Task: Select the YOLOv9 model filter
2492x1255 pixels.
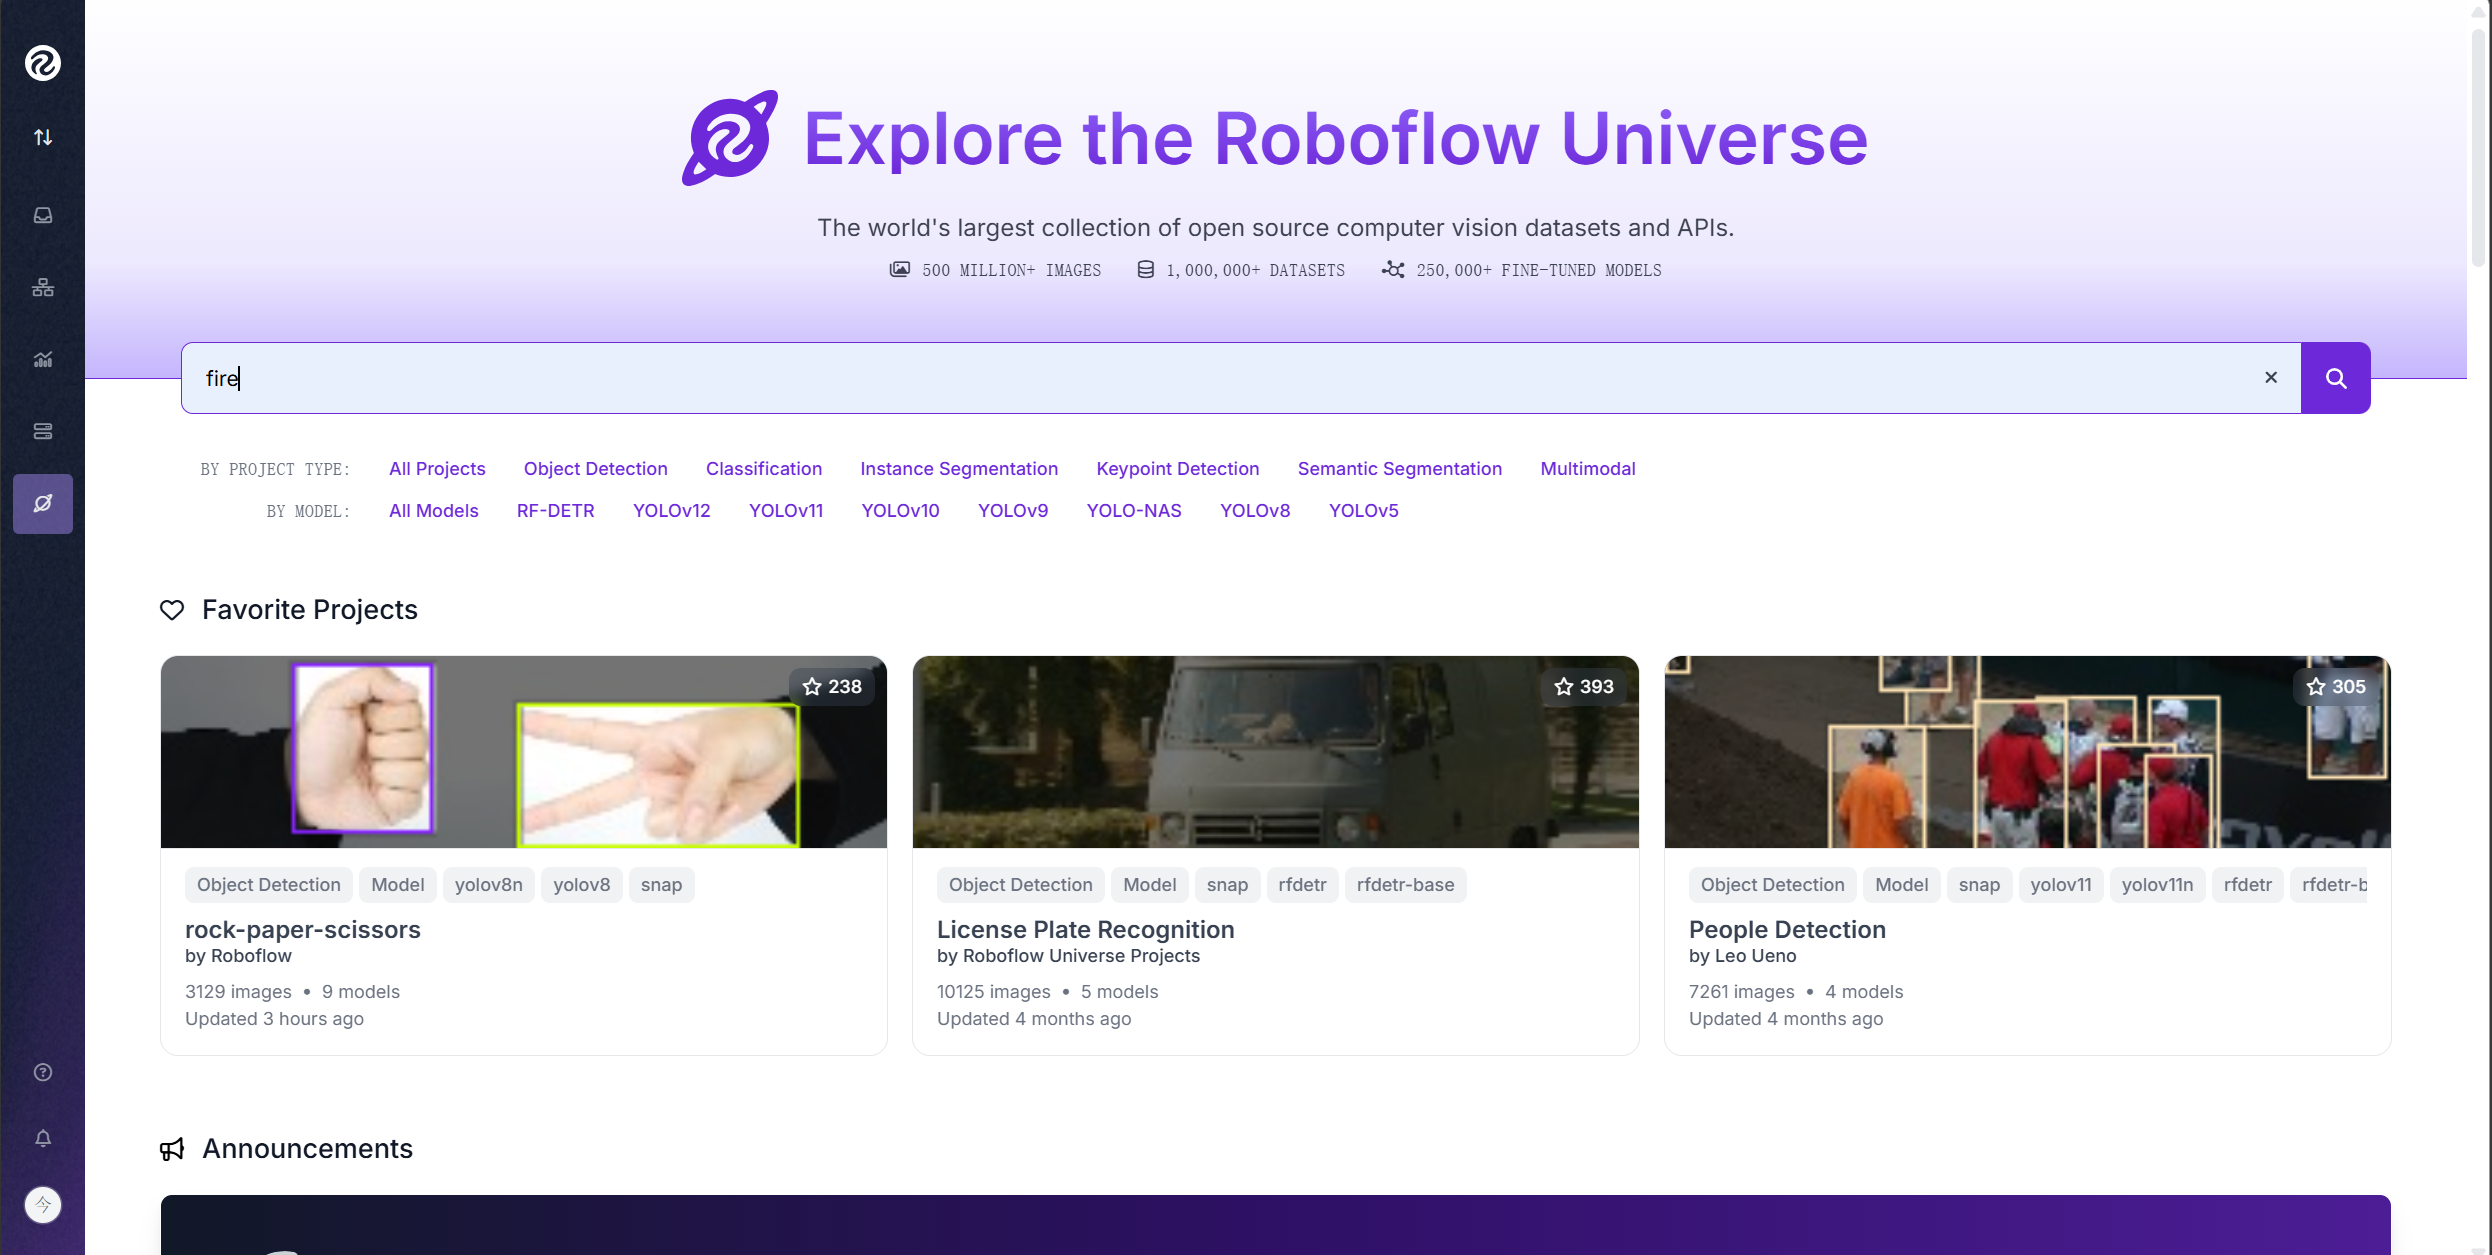Action: pyautogui.click(x=1013, y=511)
